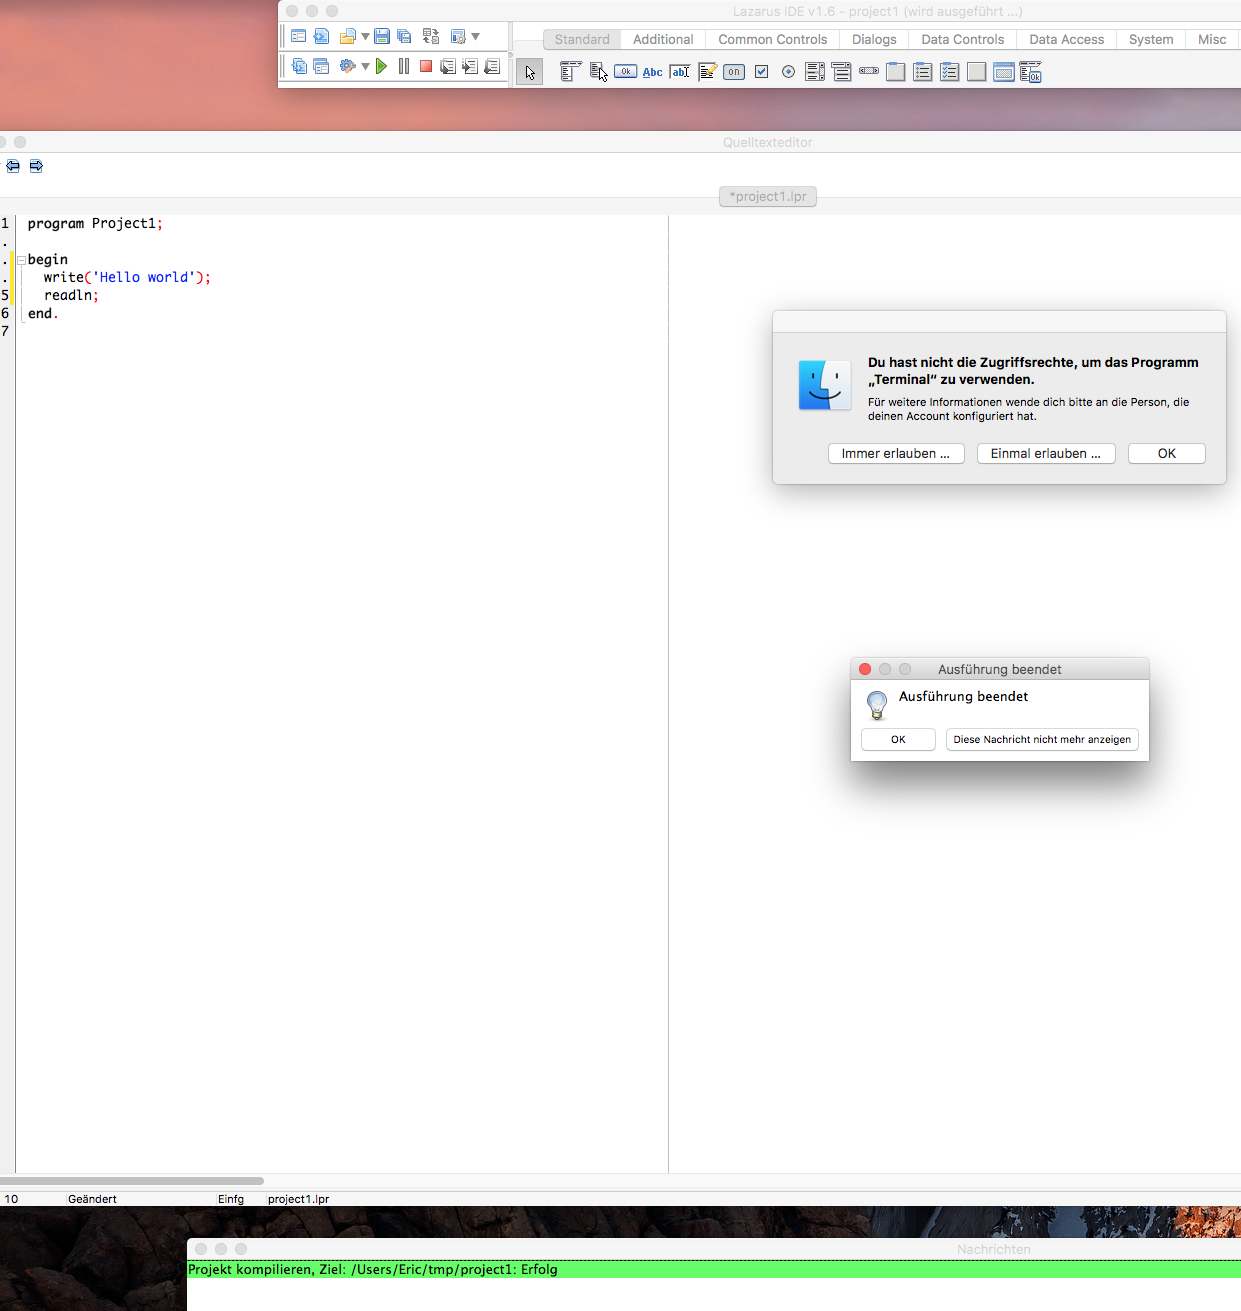The width and height of the screenshot is (1241, 1311).
Task: Stop execution with the red square
Action: point(426,66)
